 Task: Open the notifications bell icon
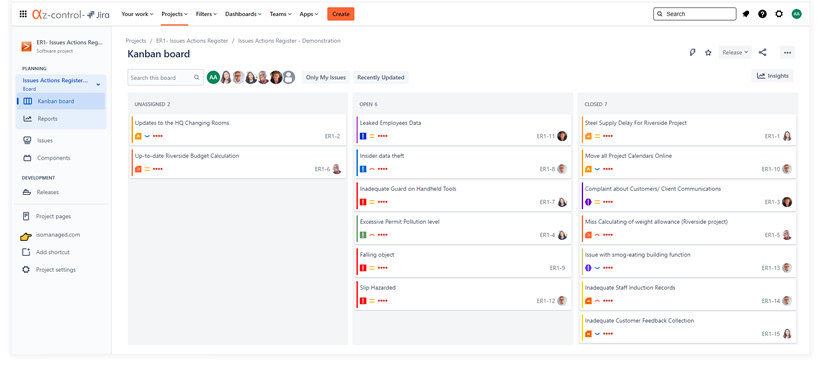(x=746, y=14)
